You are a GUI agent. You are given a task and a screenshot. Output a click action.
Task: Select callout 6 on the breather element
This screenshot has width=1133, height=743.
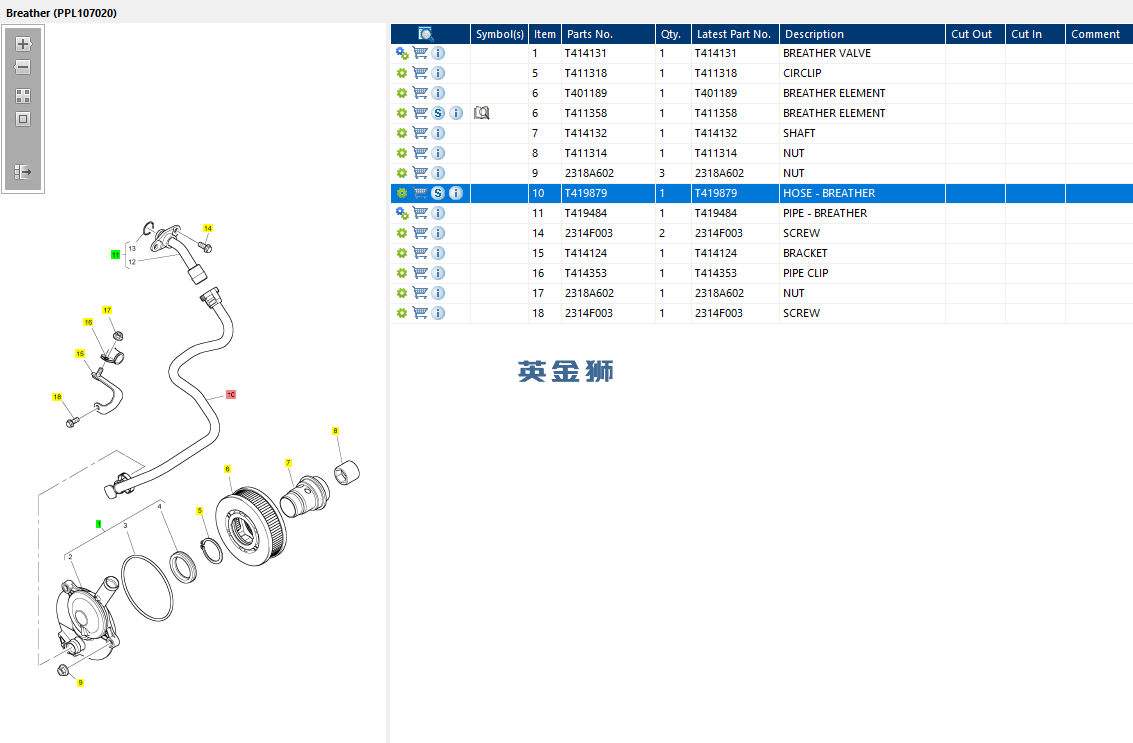pos(228,469)
